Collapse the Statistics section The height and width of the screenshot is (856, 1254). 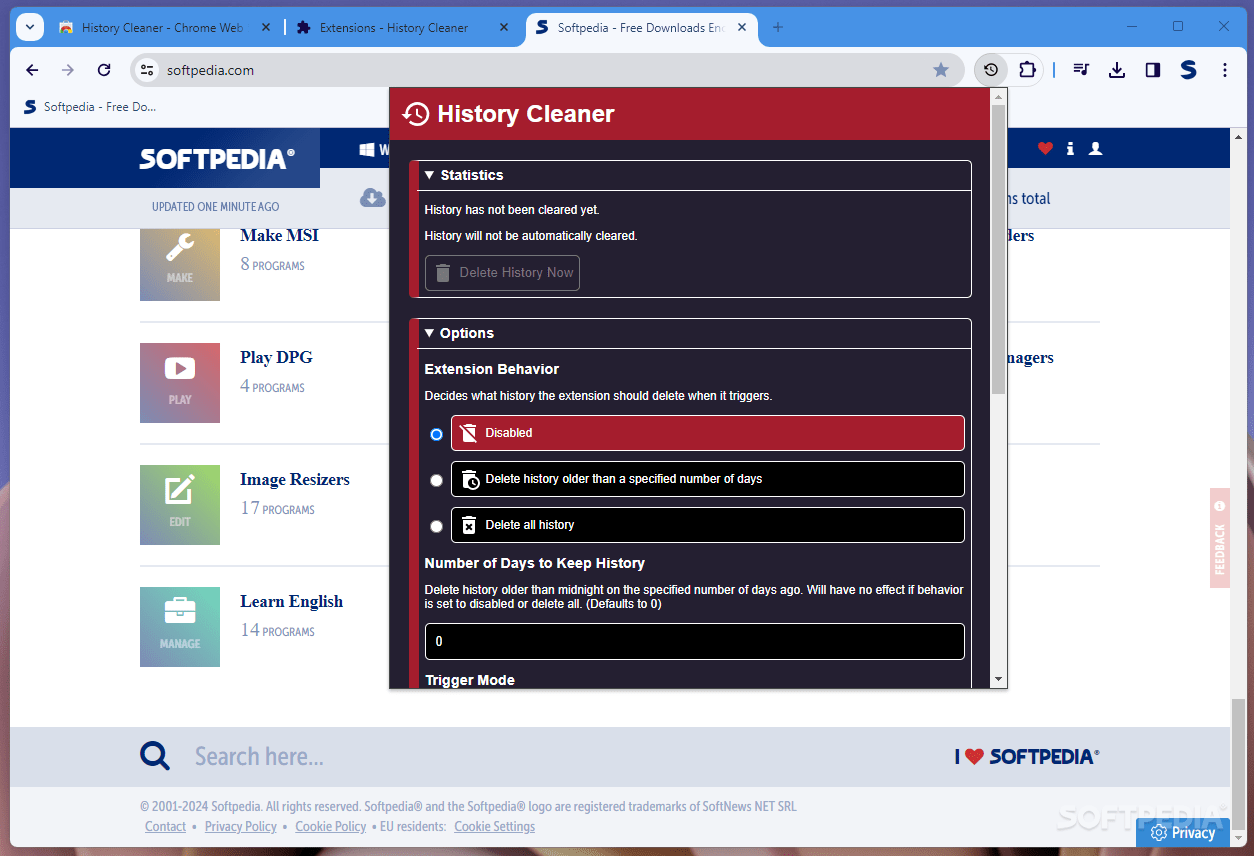(x=429, y=175)
